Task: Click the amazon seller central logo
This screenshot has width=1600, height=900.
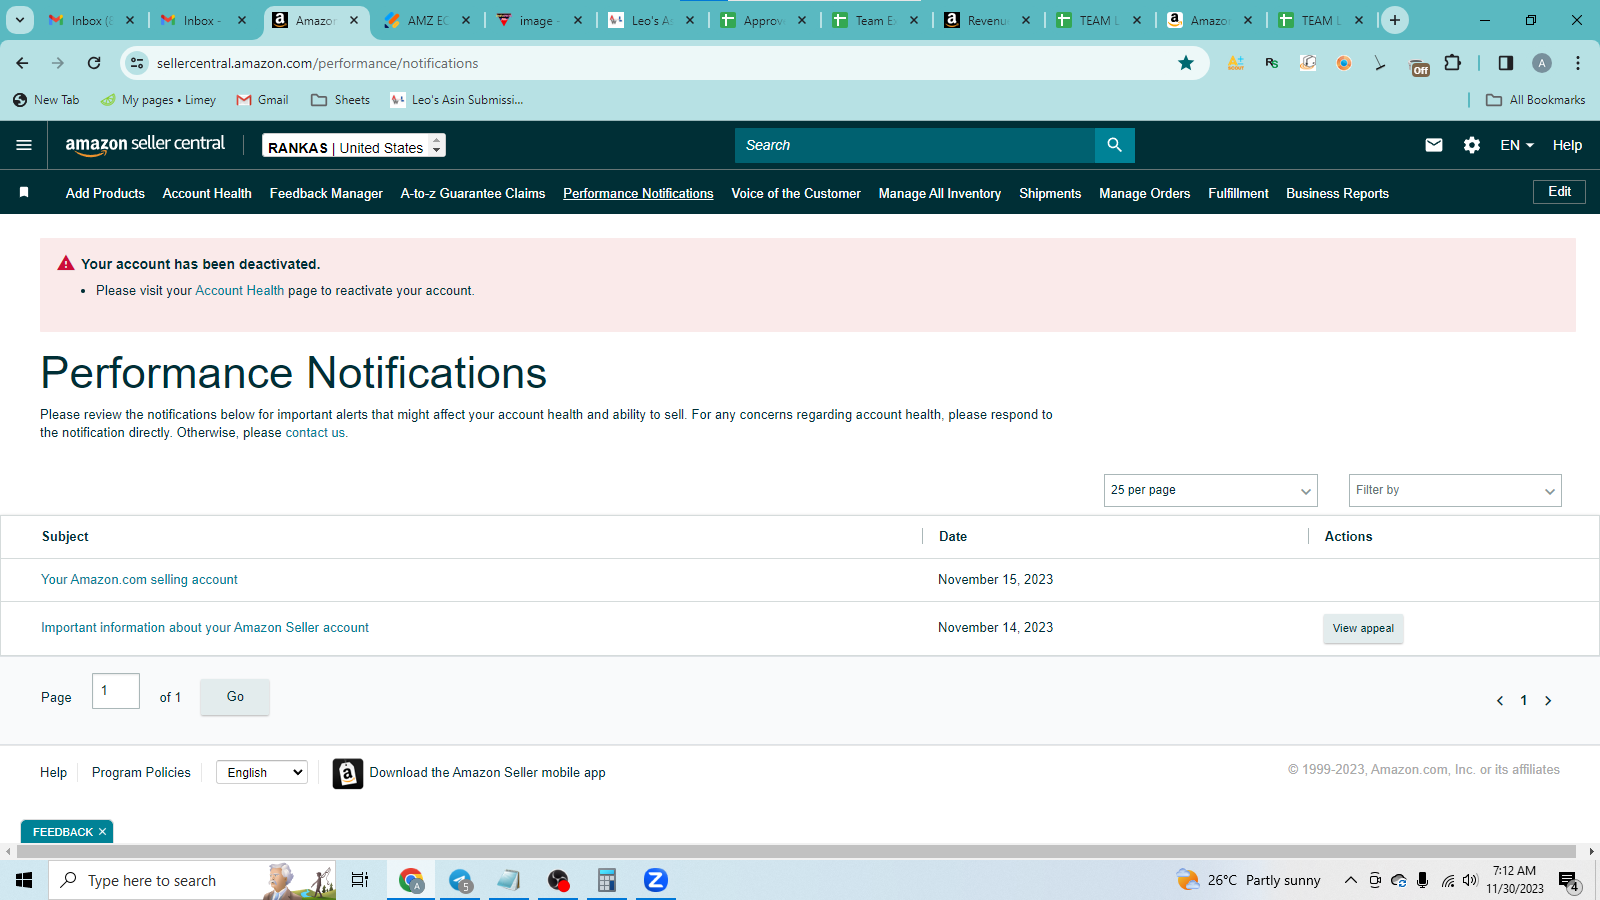Action: click(x=145, y=145)
